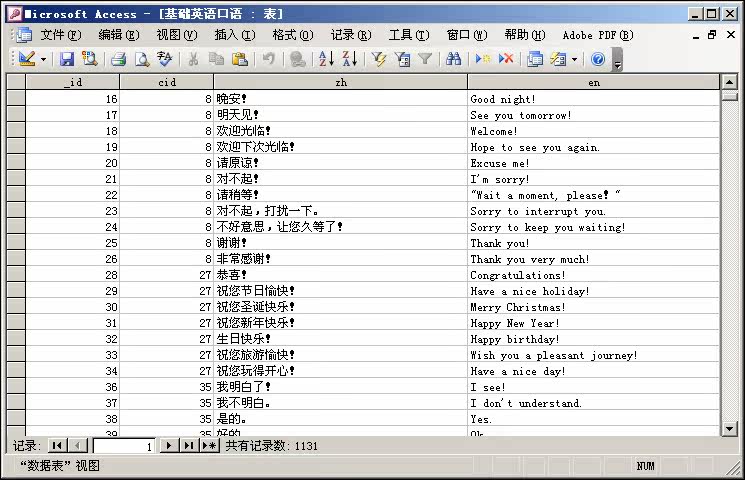Image resolution: width=745 pixels, height=480 pixels.
Task: Click the Print icon
Action: pyautogui.click(x=118, y=59)
